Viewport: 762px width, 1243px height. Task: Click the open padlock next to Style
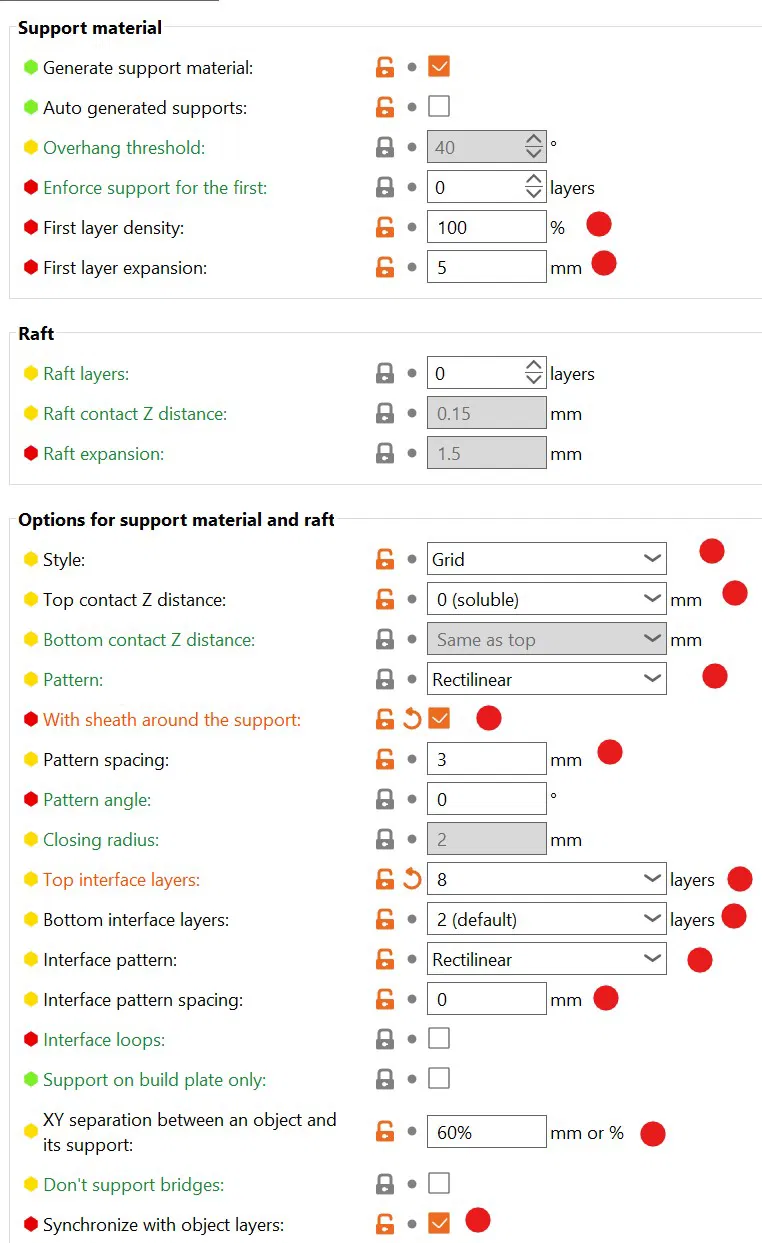384,560
